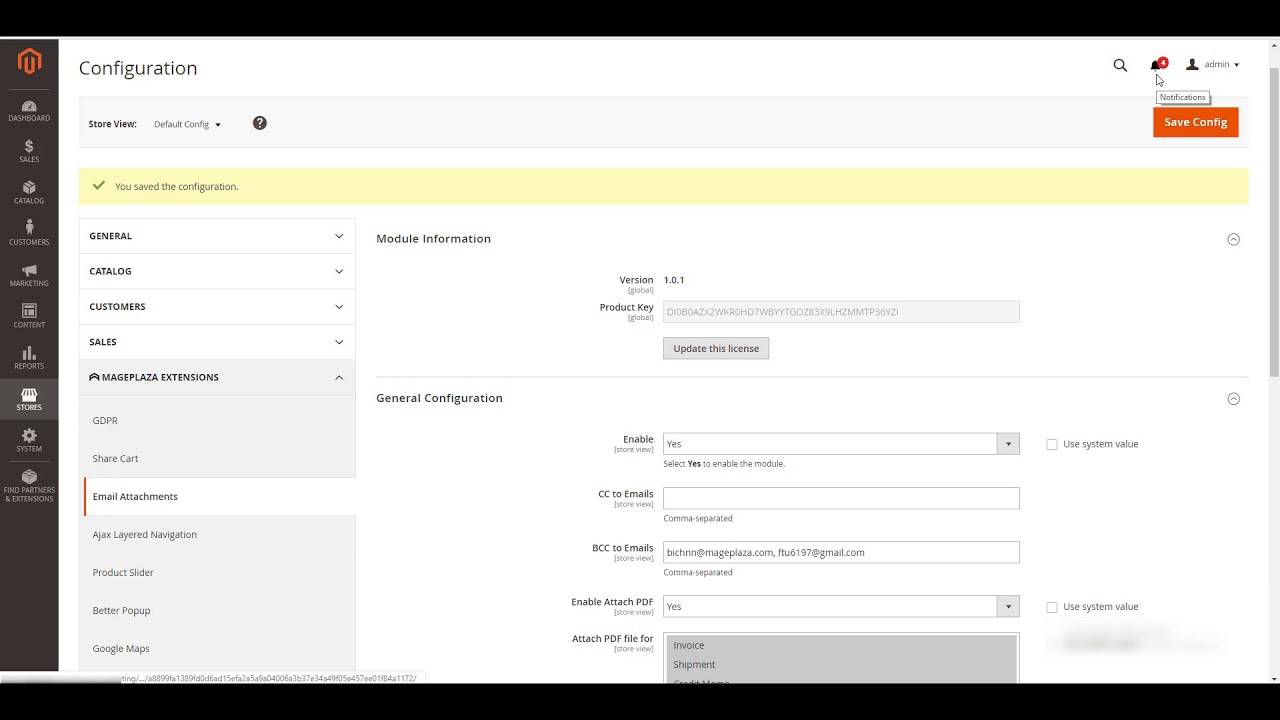Click the help question mark icon
Screen dimensions: 1280x720
click(x=260, y=123)
